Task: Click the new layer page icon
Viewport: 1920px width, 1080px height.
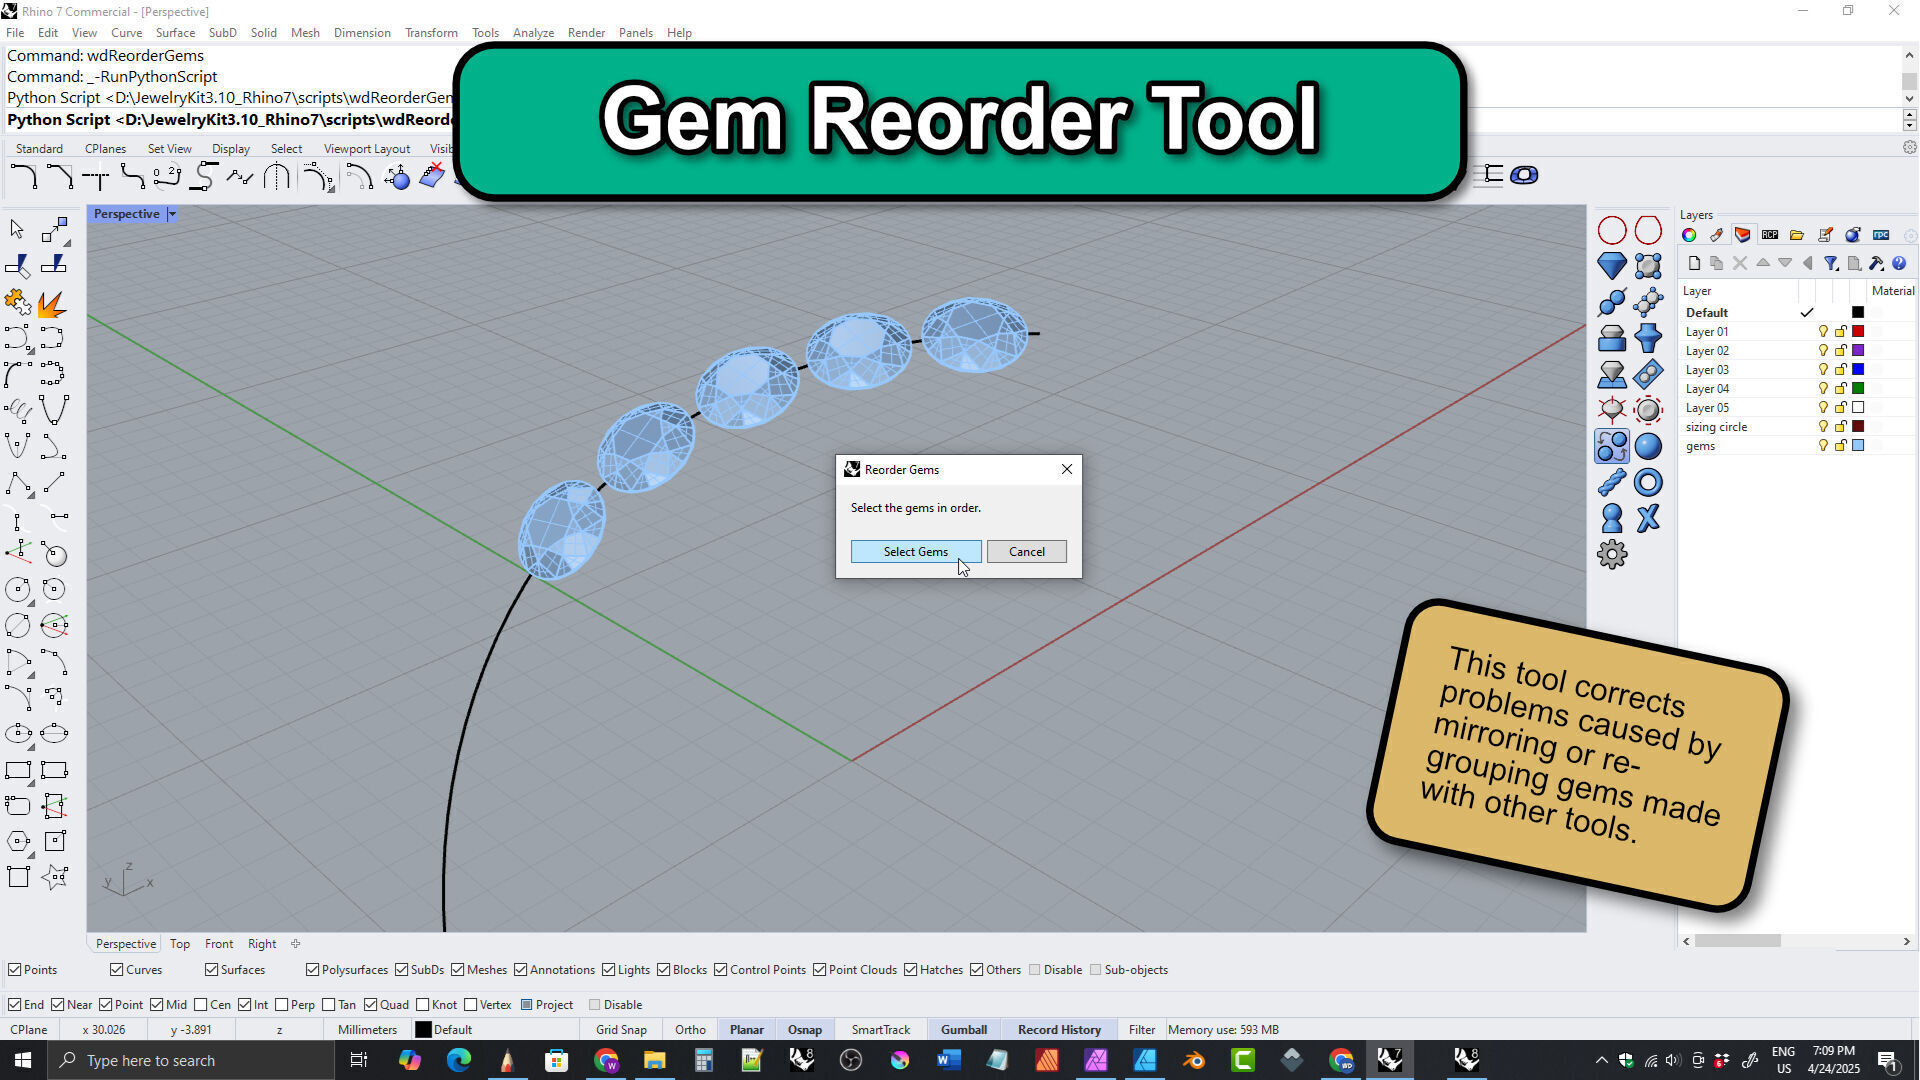Action: coord(1693,263)
